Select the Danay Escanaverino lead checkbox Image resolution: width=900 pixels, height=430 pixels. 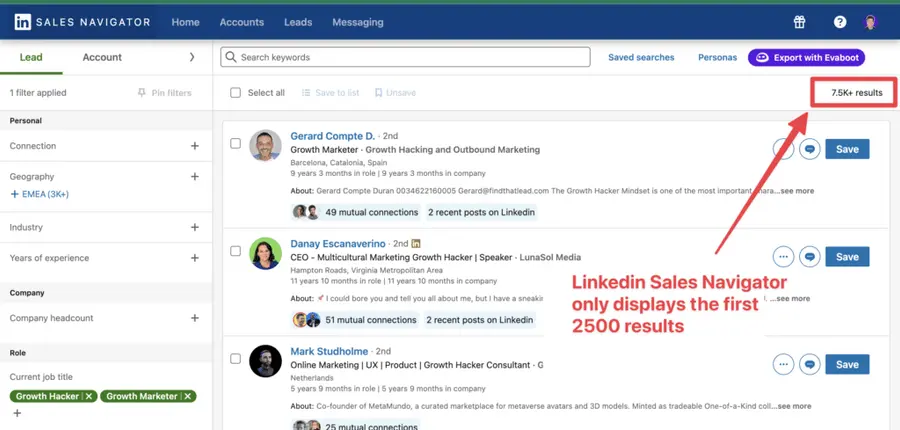pyautogui.click(x=235, y=251)
